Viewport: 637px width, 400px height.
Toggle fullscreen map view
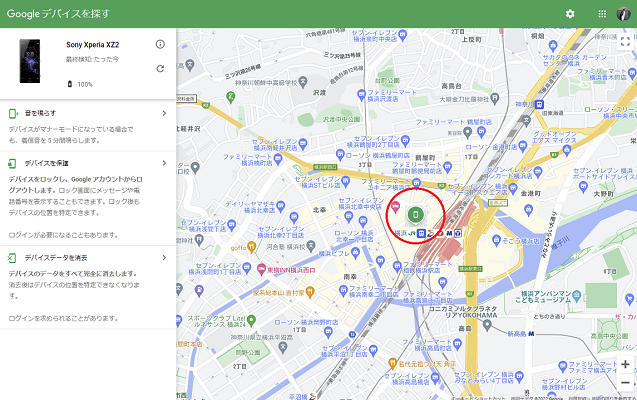click(x=626, y=41)
